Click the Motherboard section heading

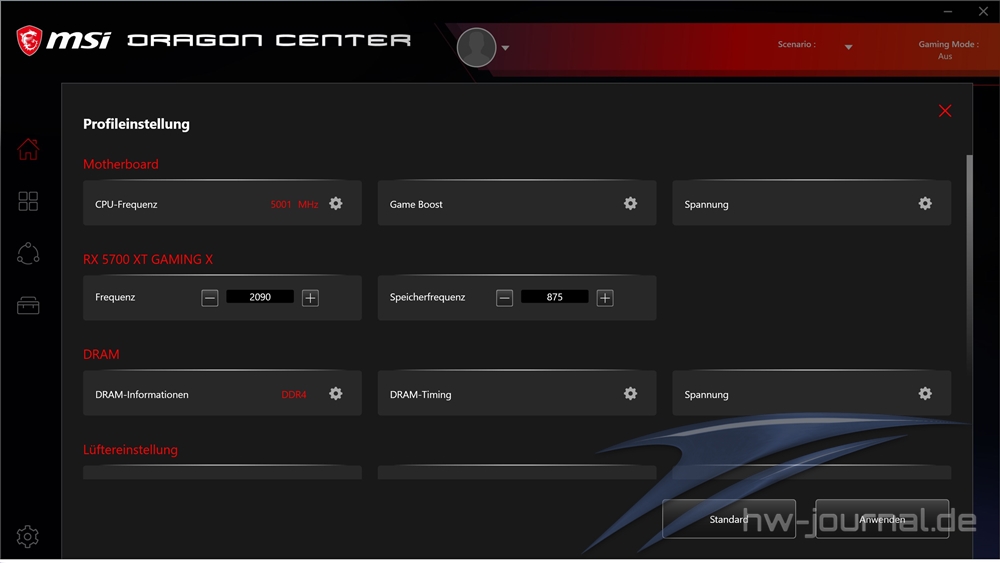click(121, 164)
